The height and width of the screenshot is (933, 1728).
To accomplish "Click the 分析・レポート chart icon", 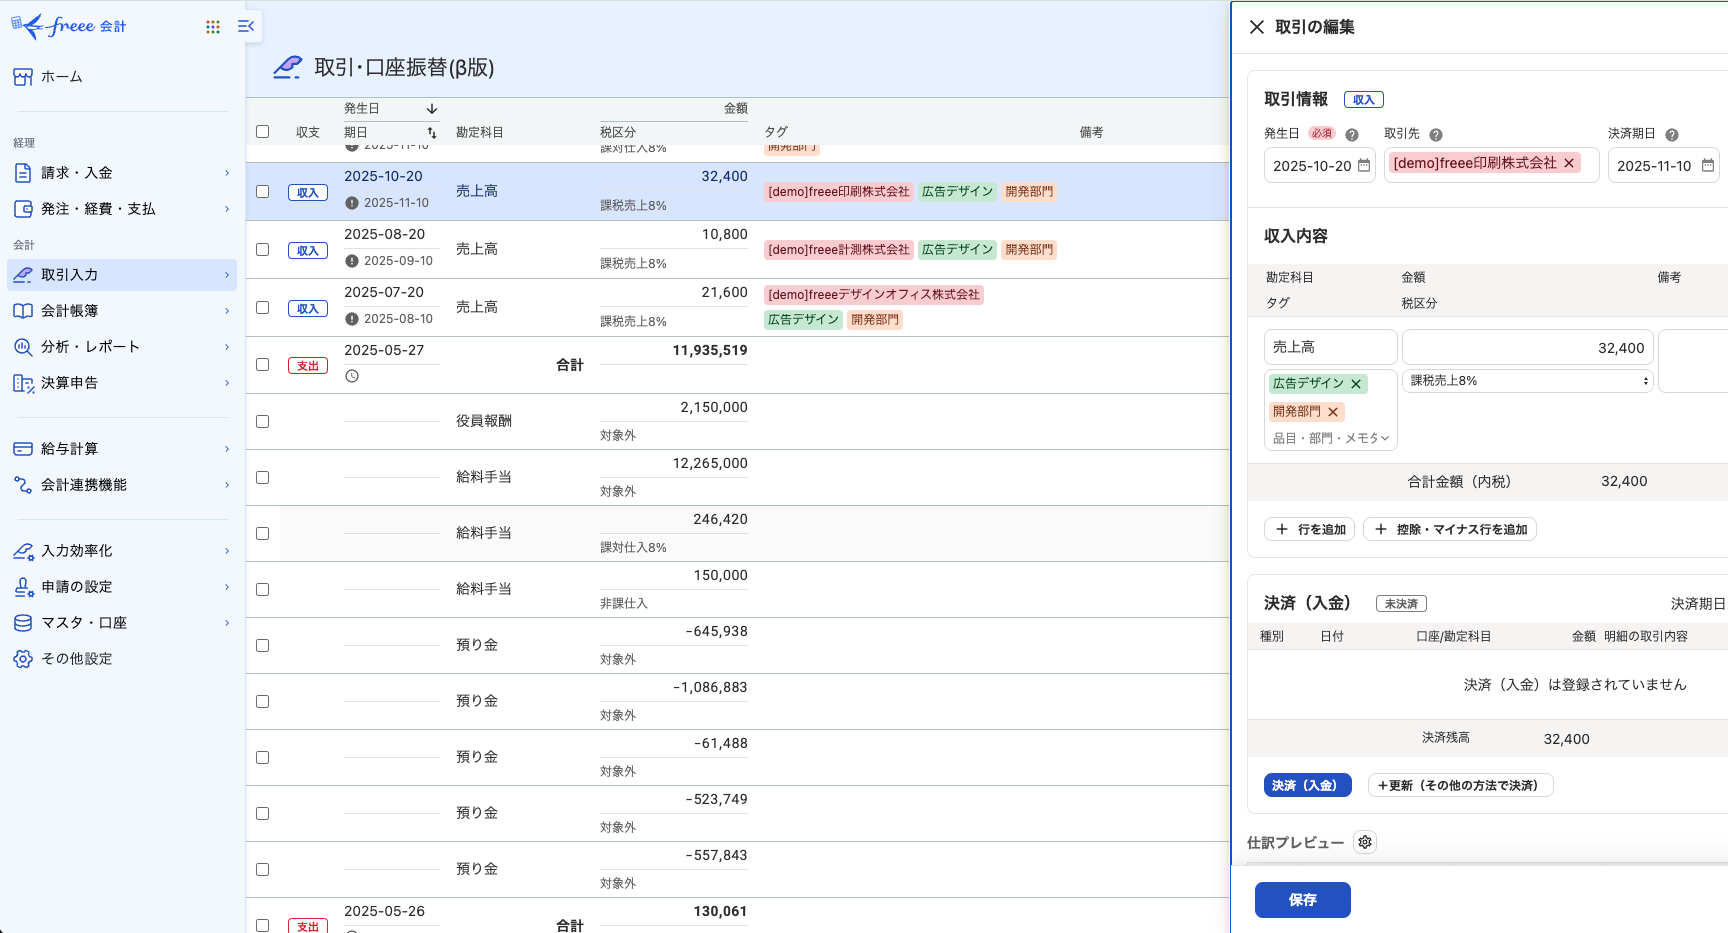I will 23,347.
